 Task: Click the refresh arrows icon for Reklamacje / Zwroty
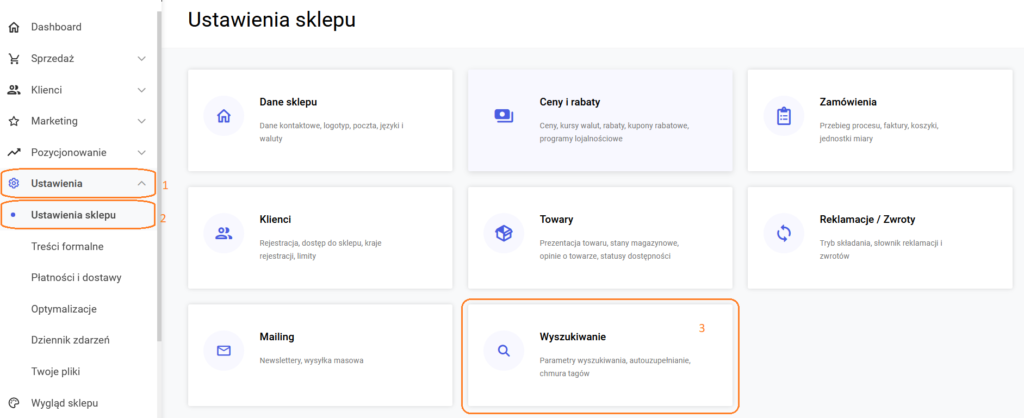(x=783, y=234)
